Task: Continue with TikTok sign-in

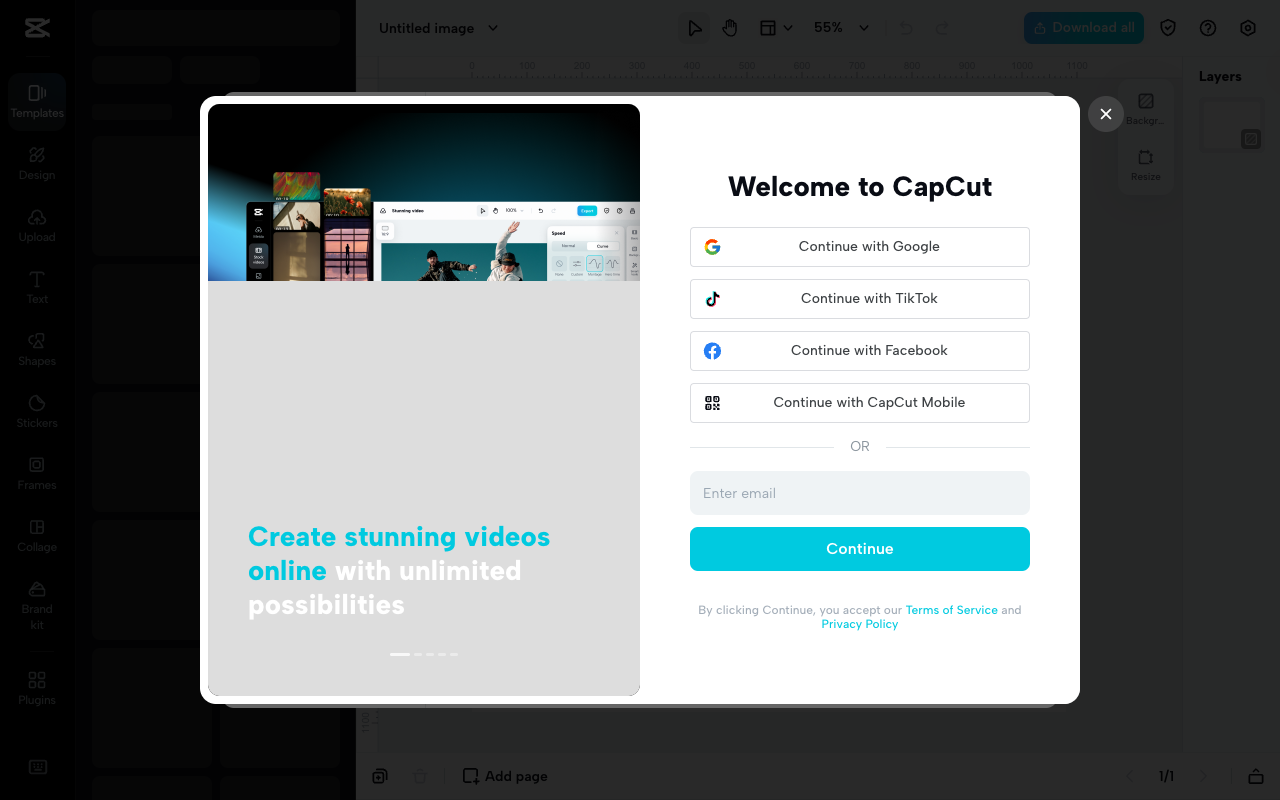Action: [860, 299]
